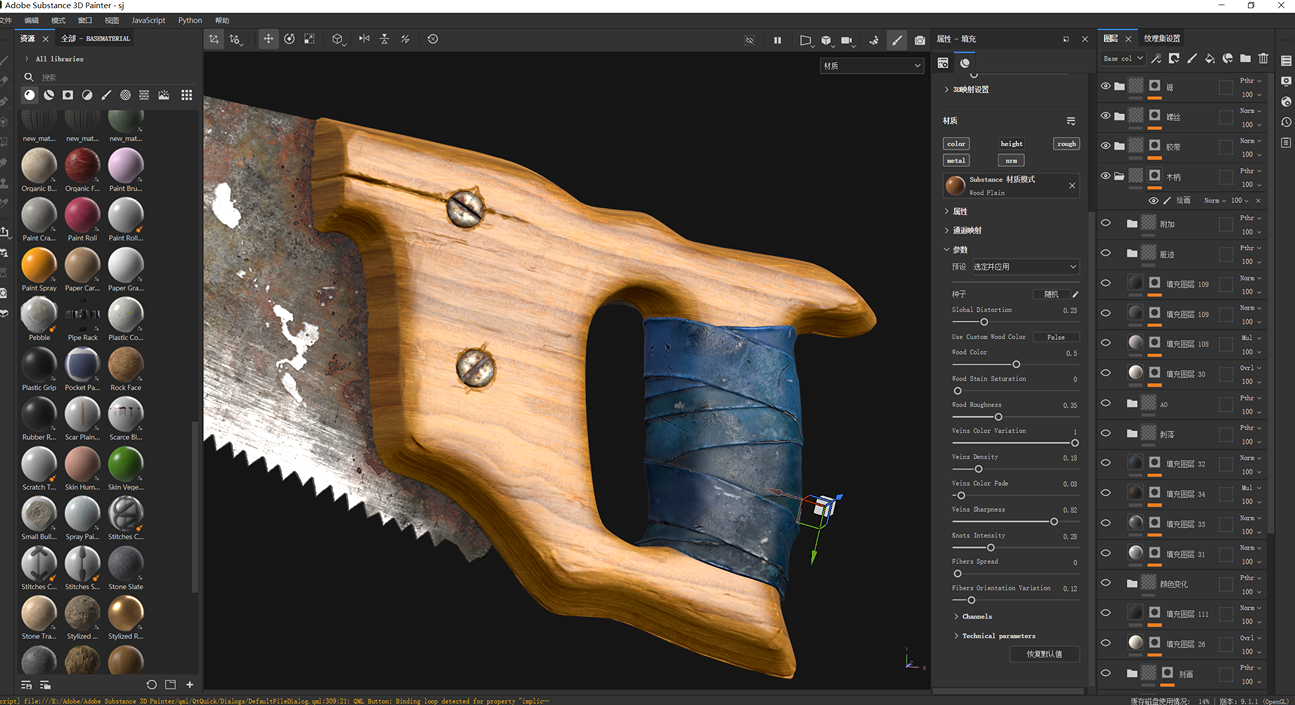Expand the Channels section

[976, 616]
